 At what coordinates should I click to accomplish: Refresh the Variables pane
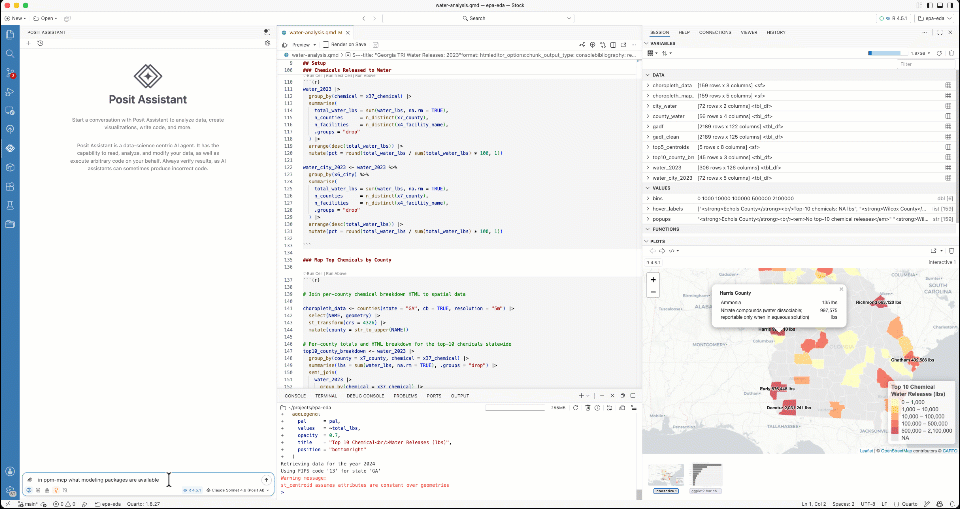(x=939, y=53)
